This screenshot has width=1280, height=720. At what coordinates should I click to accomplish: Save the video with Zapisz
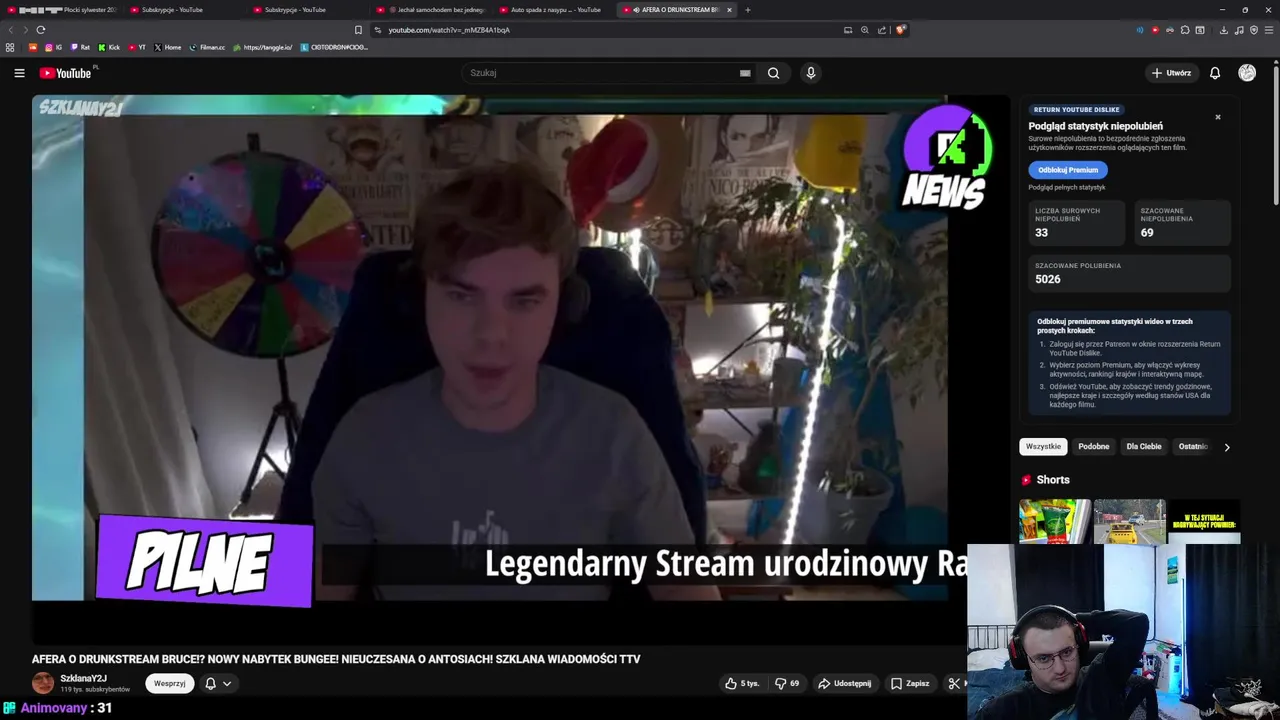tap(910, 684)
